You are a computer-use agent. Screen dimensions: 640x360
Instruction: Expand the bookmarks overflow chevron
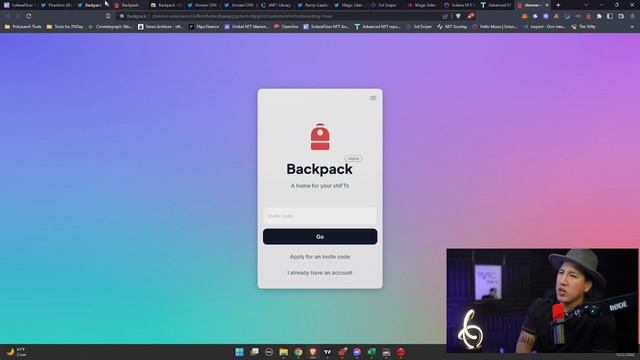[x=633, y=27]
